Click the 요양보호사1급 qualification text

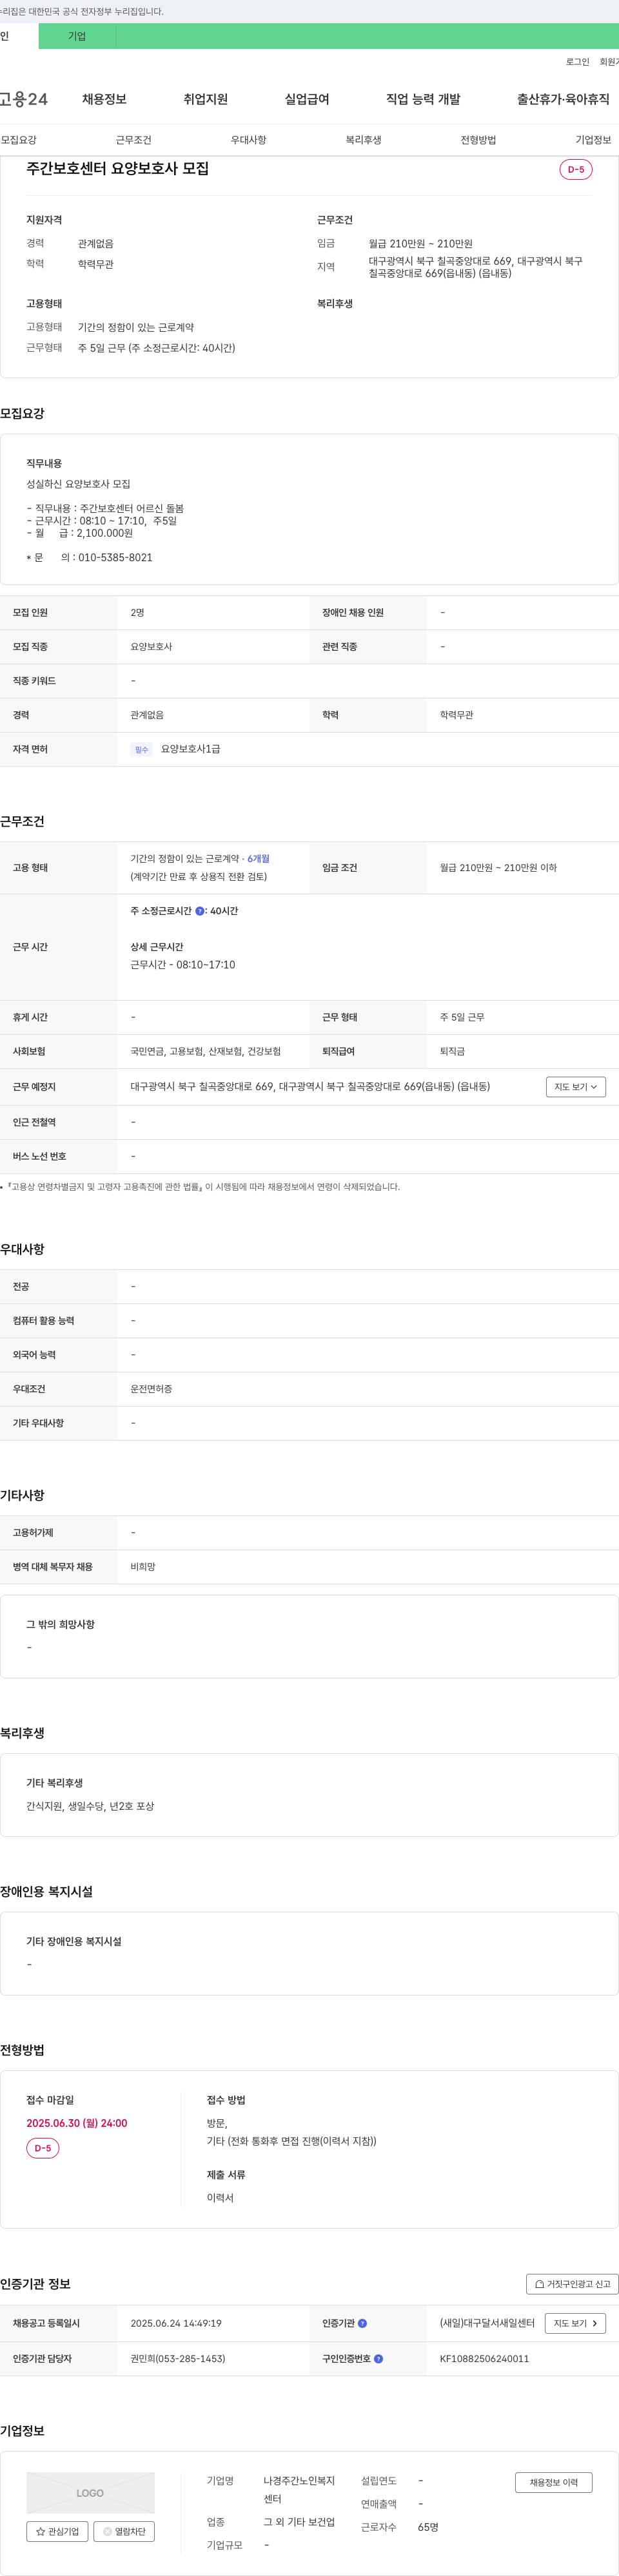pos(191,749)
